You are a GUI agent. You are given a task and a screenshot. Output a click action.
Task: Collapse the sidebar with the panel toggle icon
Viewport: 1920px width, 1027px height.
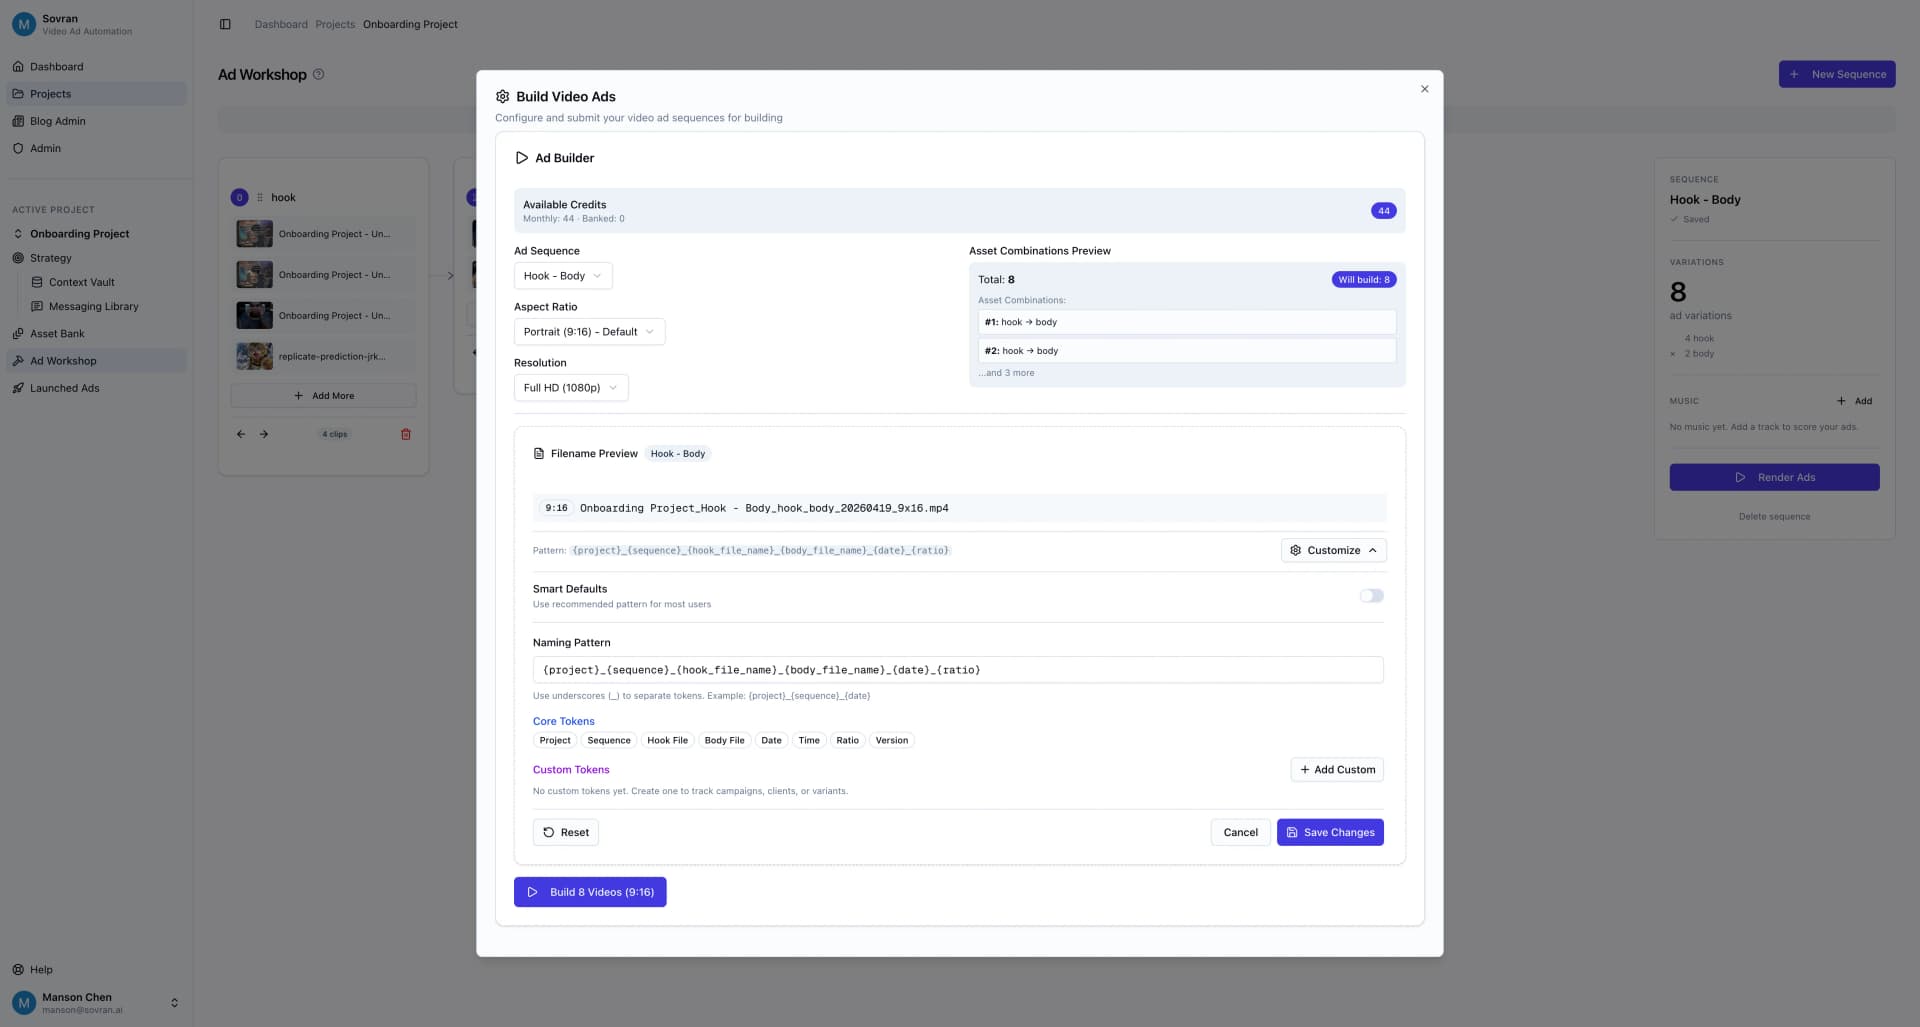point(225,24)
